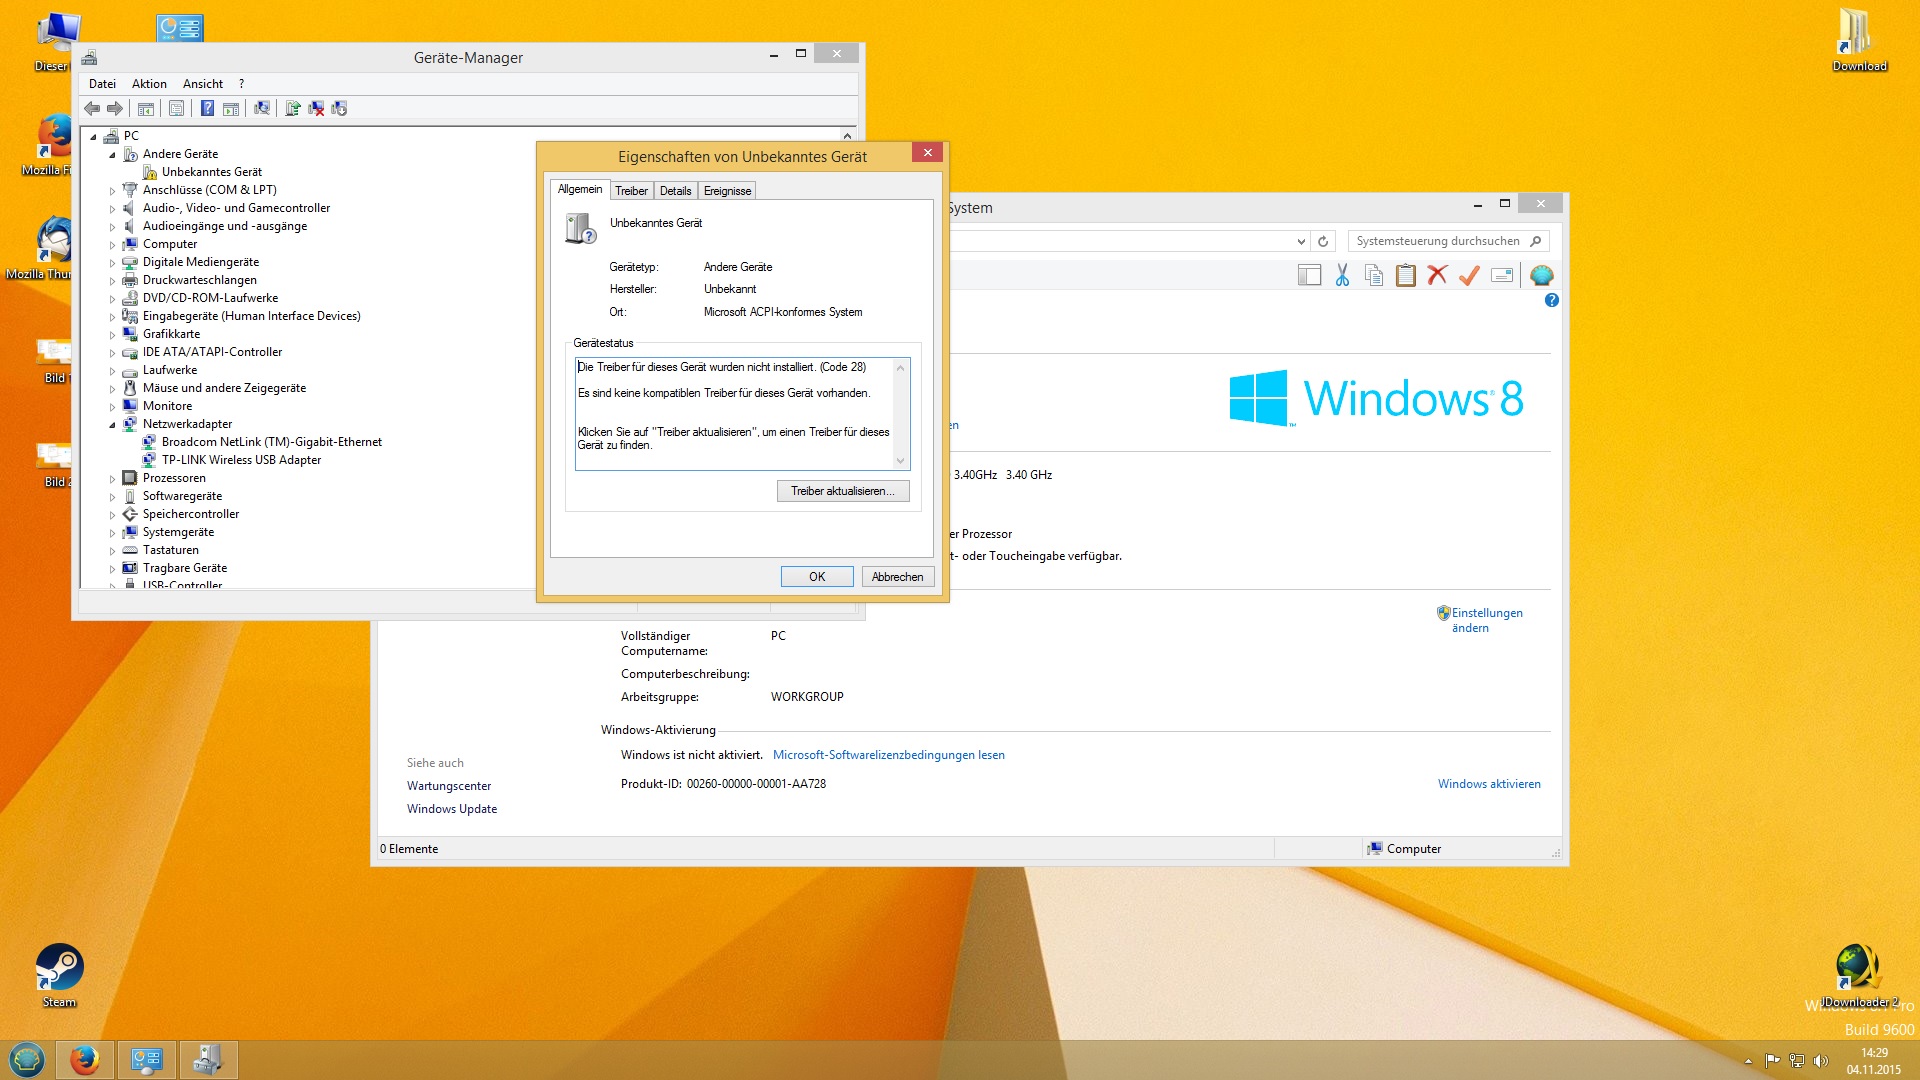Click the blue help icon in toolbar
The width and height of the screenshot is (1920, 1080).
tap(207, 108)
